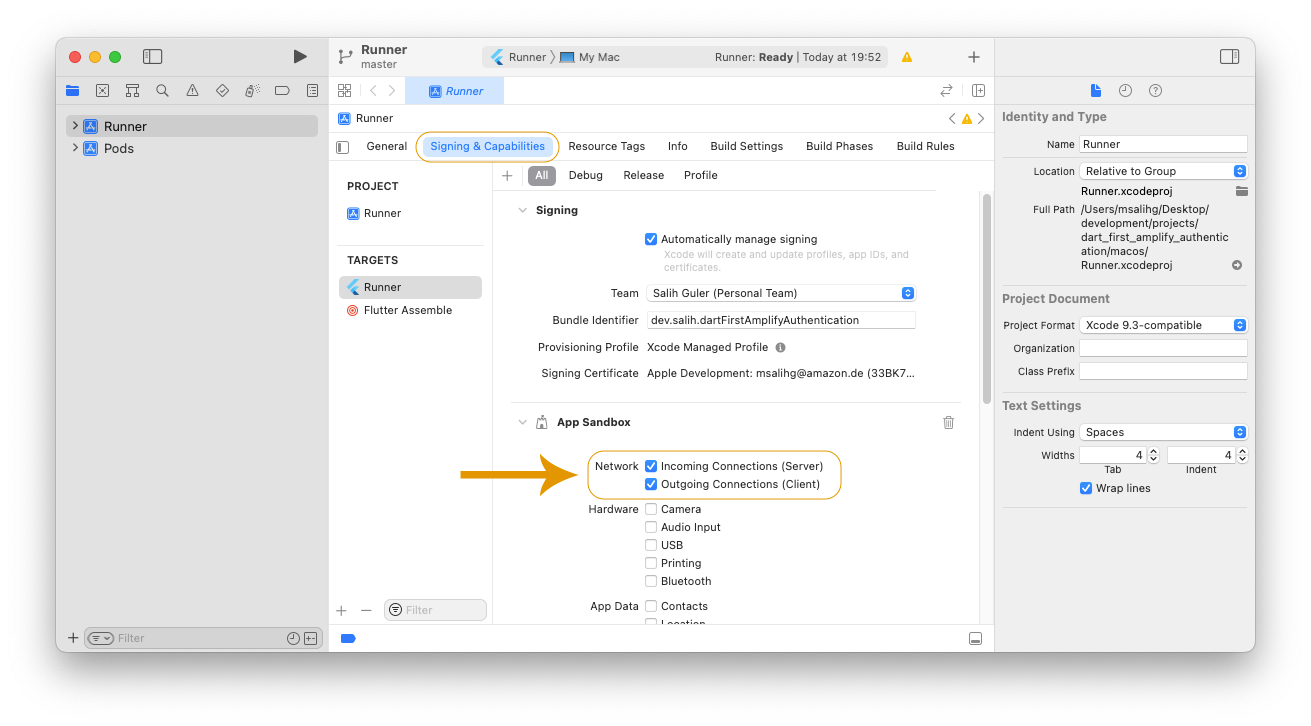Viewport: 1311px width, 726px height.
Task: Switch to the Info tab
Action: point(678,146)
